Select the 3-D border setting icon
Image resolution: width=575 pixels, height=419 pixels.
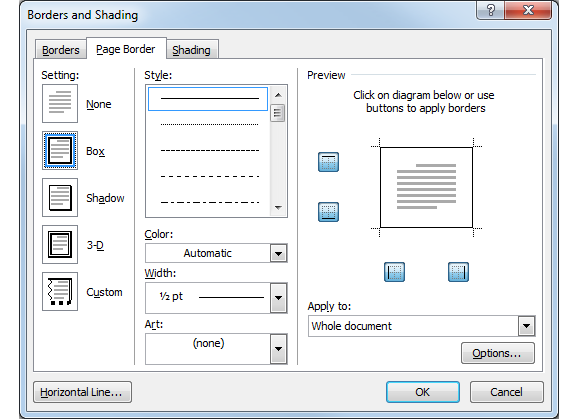pyautogui.click(x=60, y=244)
